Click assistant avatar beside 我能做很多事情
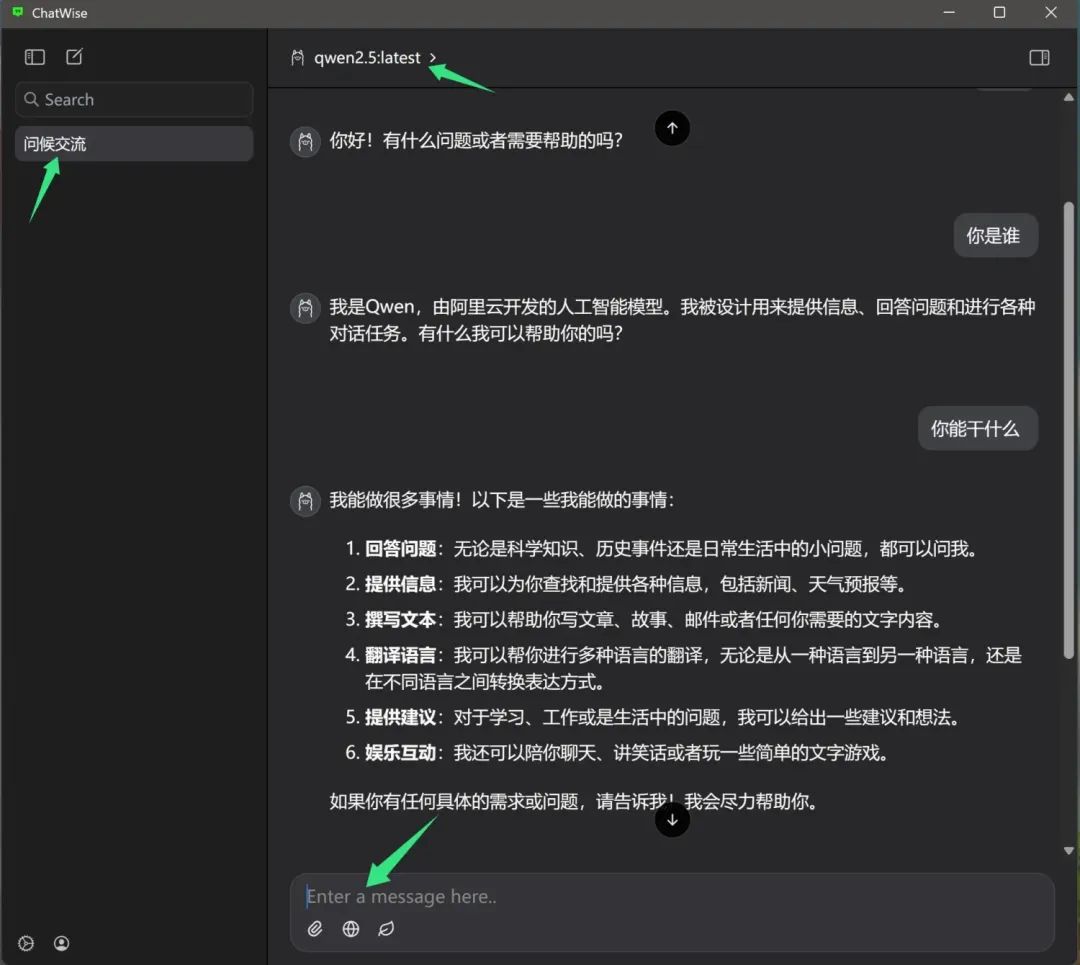Screen dimensions: 1080x965 tap(305, 501)
